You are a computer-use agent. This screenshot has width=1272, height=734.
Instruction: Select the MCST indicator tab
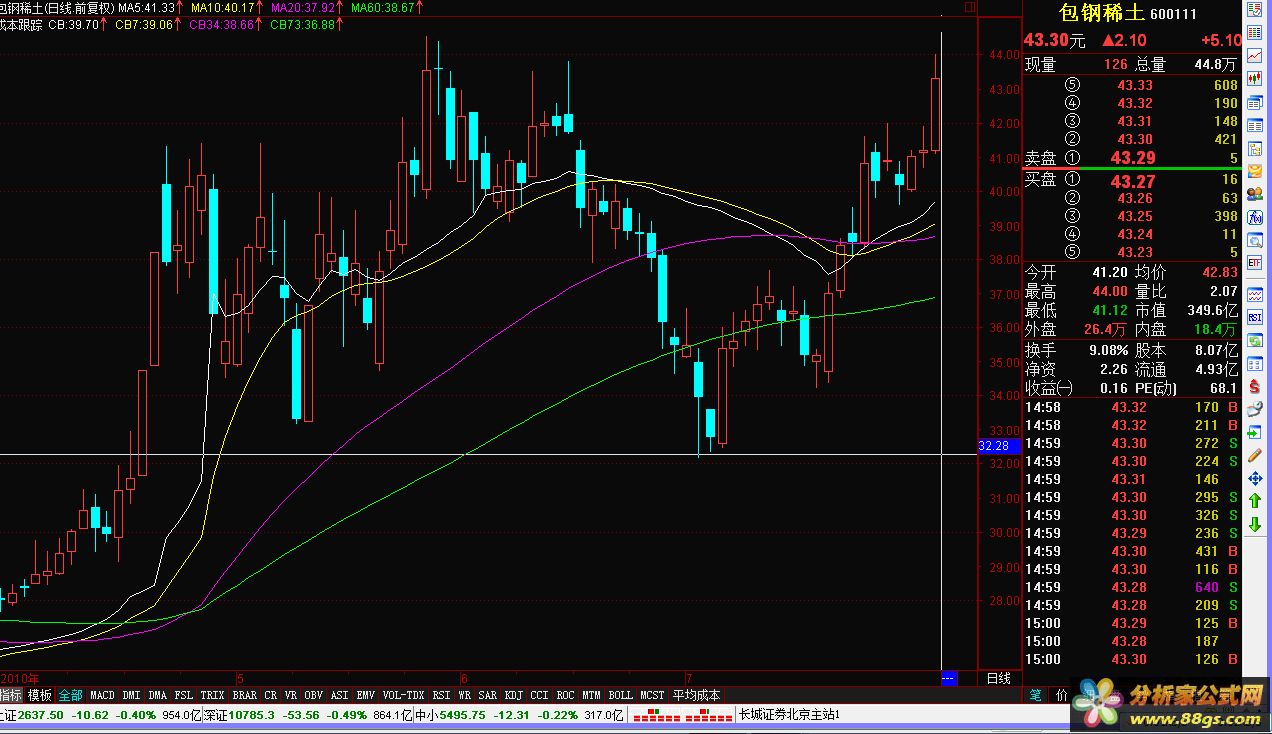click(x=652, y=694)
